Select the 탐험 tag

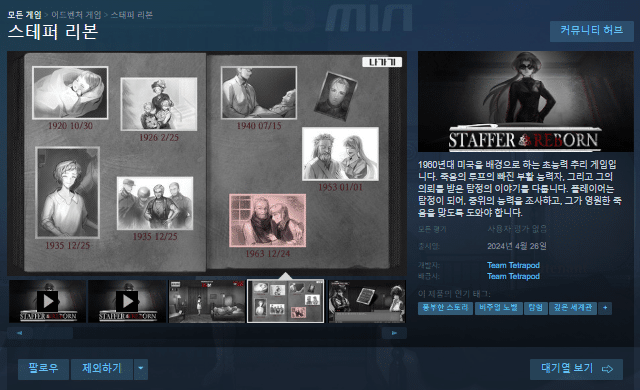pyautogui.click(x=535, y=308)
